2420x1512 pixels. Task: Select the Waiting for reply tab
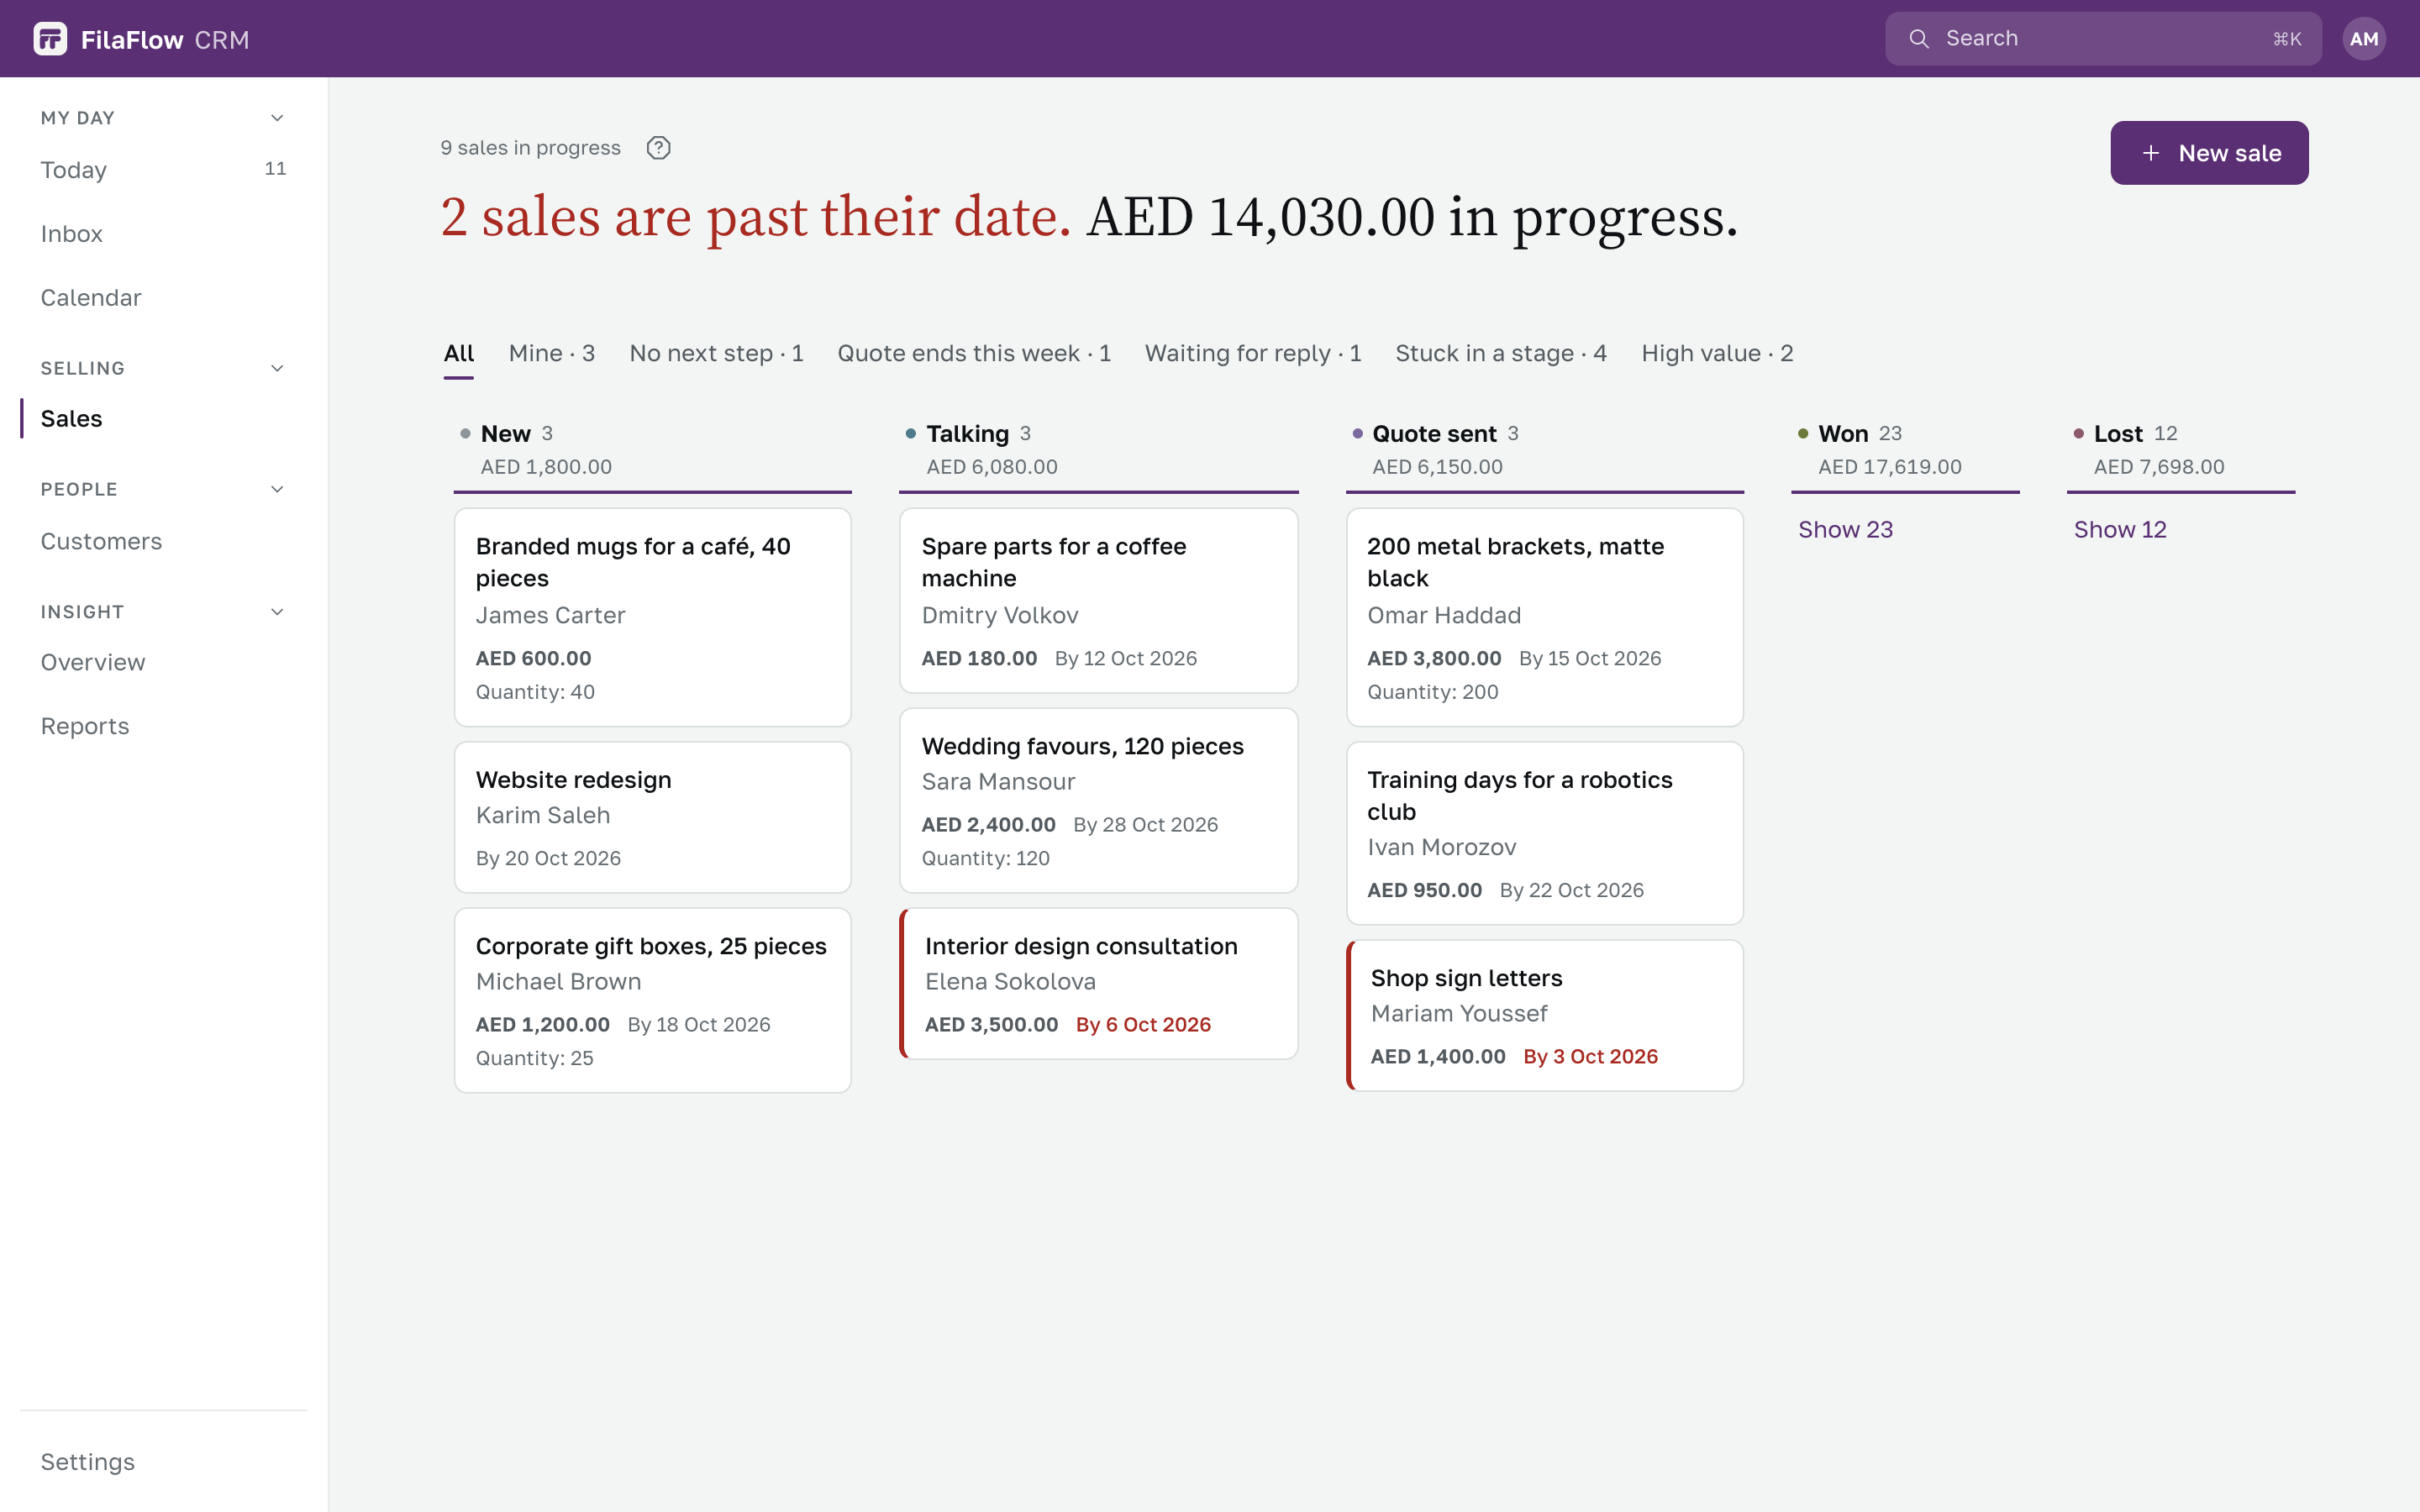[1253, 354]
